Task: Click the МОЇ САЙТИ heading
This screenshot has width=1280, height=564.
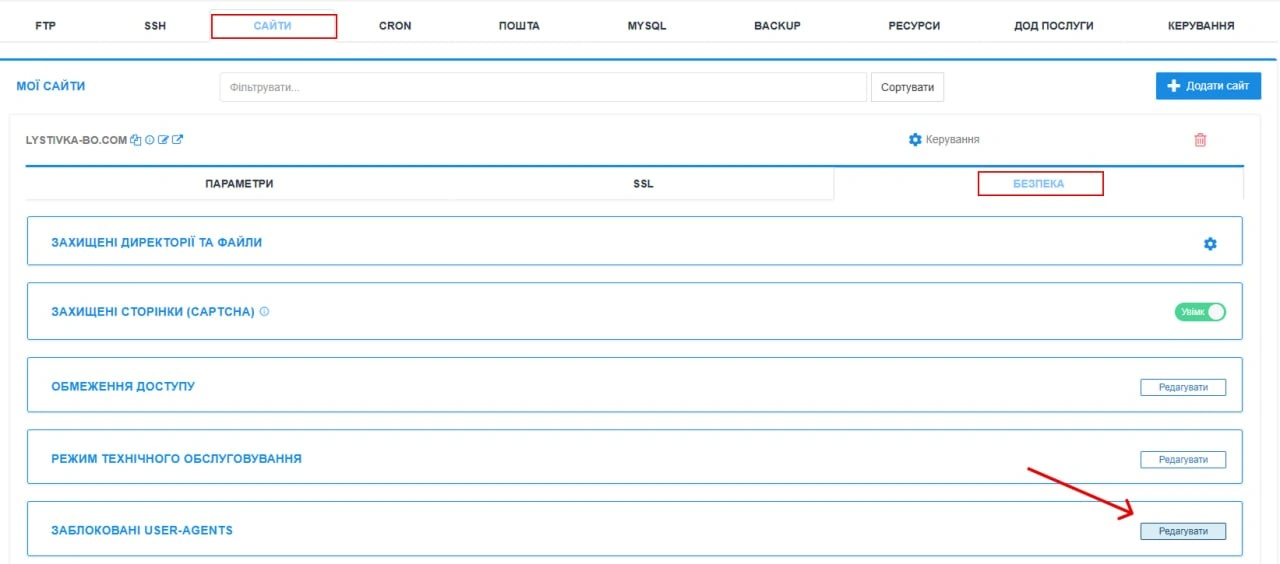Action: 51,86
